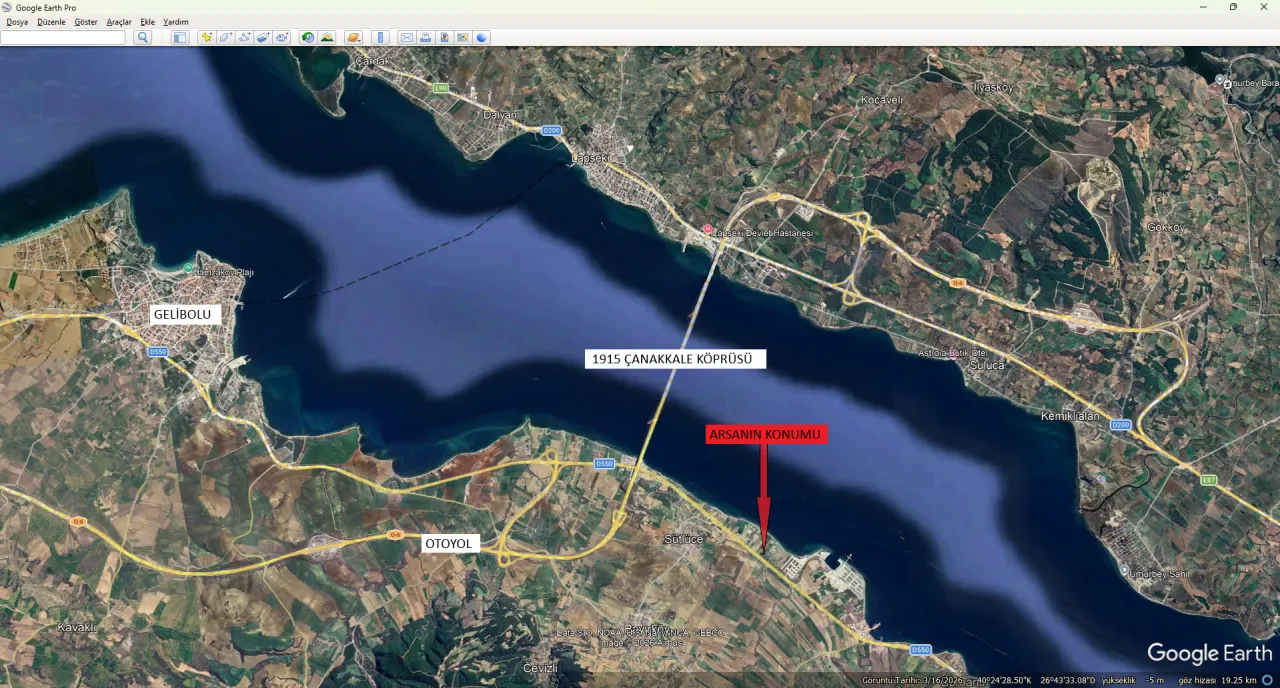
Task: Add an image overlay icon
Action: click(263, 37)
